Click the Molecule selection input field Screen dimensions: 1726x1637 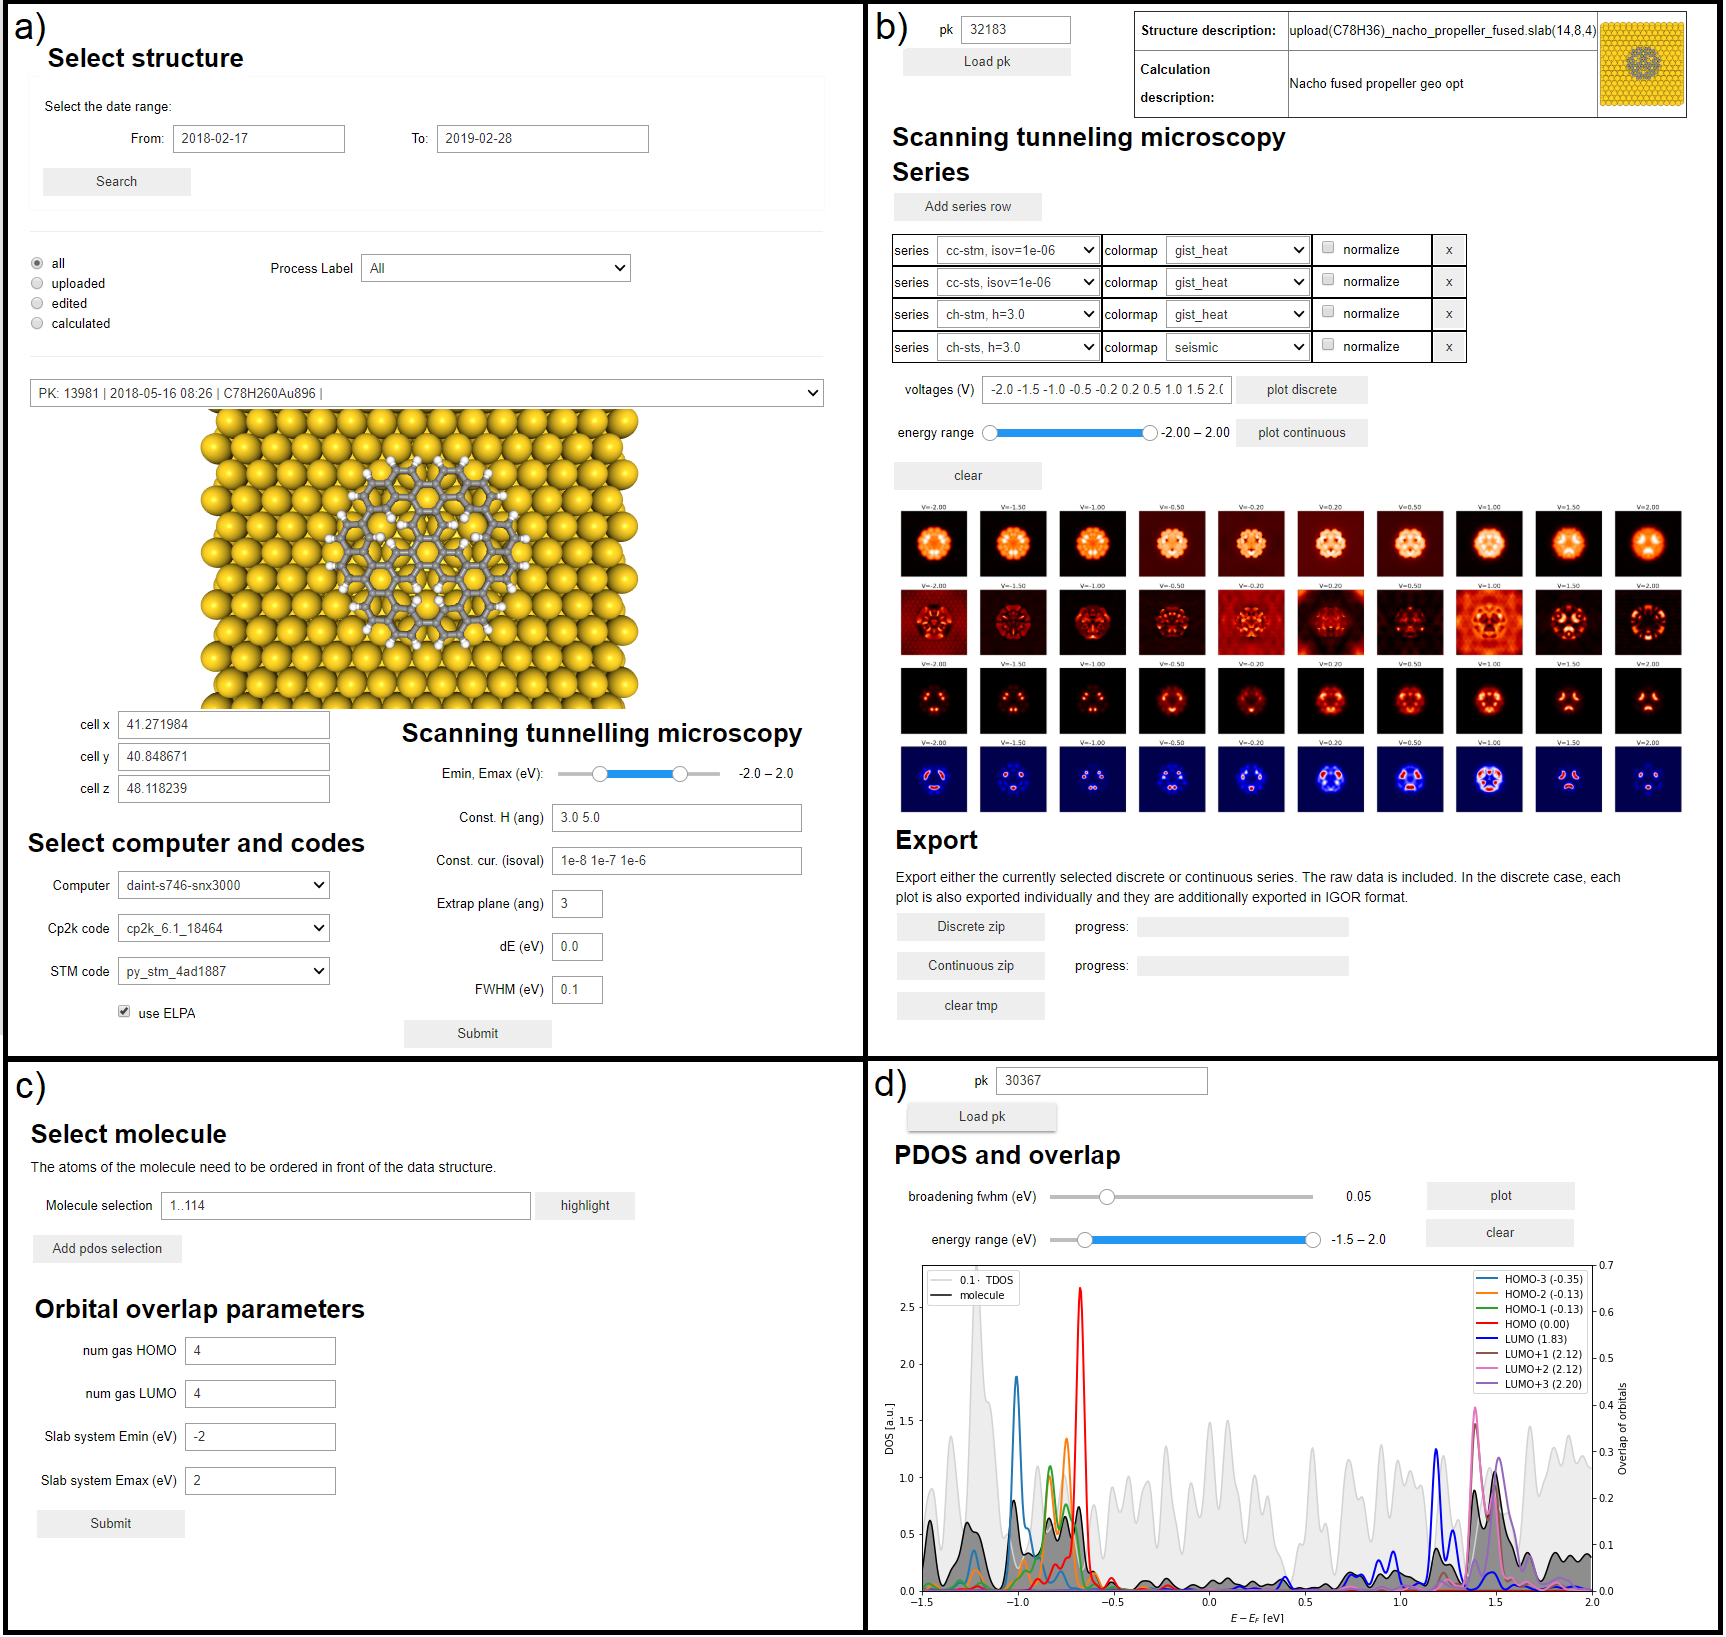tap(346, 1206)
